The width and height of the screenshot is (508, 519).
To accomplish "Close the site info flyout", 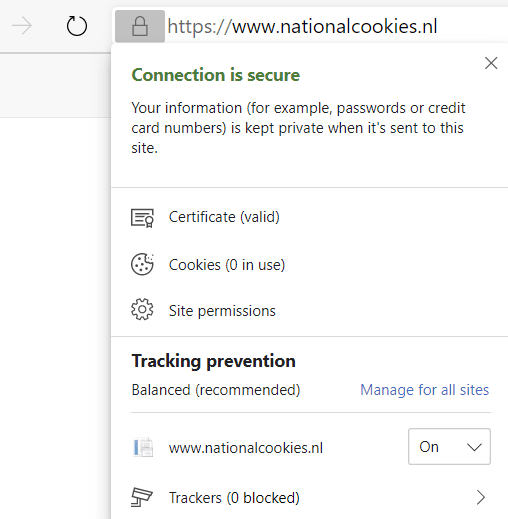I will (x=491, y=63).
